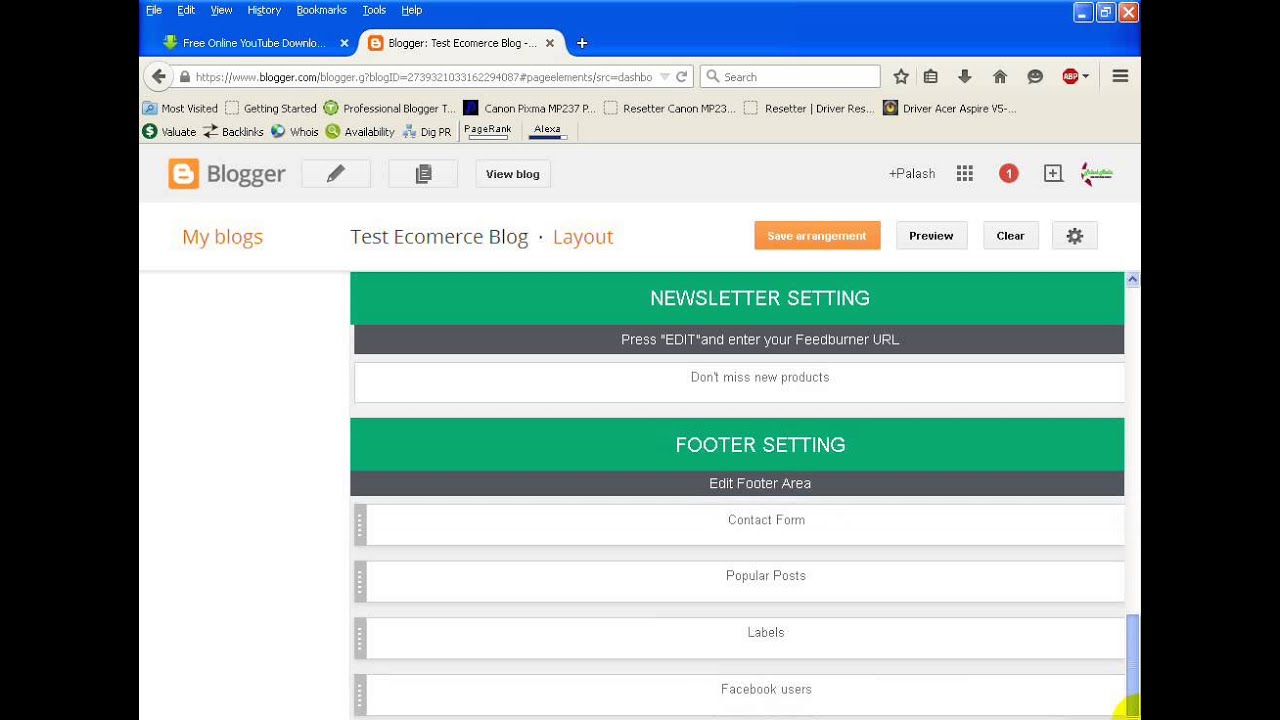The width and height of the screenshot is (1280, 720).
Task: Open the Tools menu
Action: (x=374, y=10)
